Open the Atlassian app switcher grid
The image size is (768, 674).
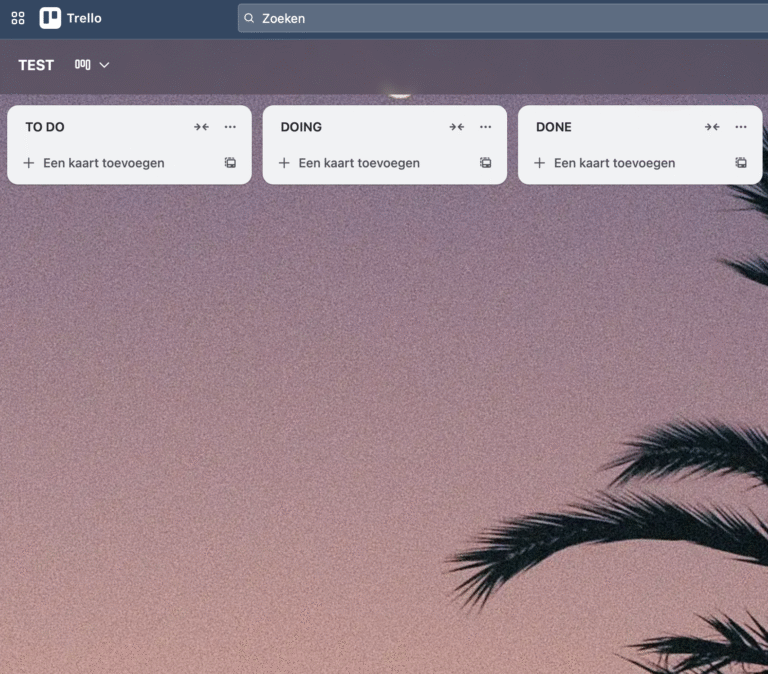pos(18,18)
